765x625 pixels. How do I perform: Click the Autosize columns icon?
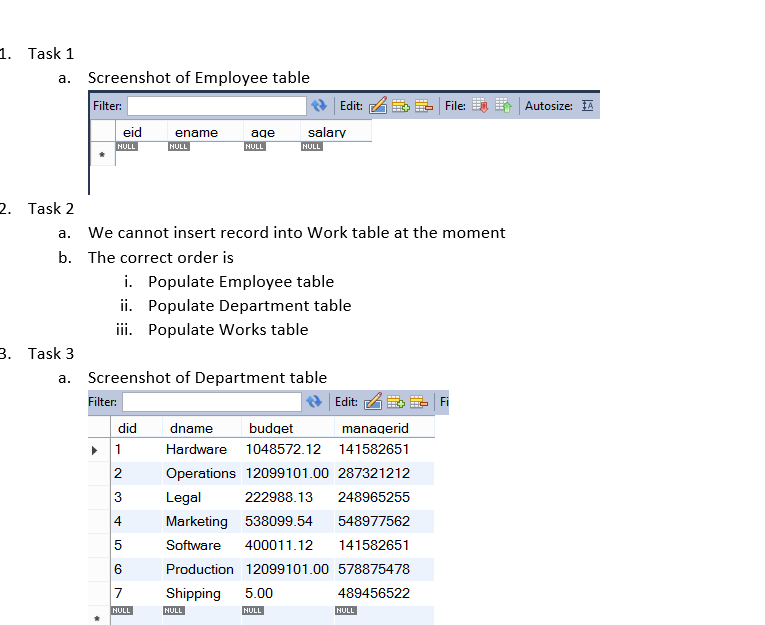(588, 106)
